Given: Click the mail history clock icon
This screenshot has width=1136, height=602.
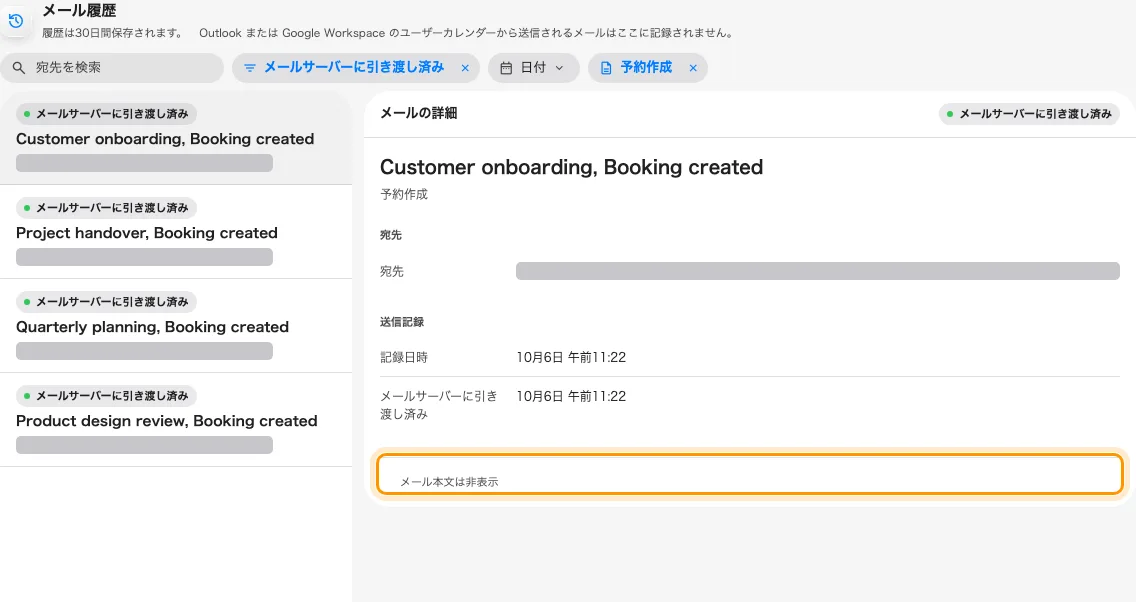Looking at the screenshot, I should [x=16, y=21].
